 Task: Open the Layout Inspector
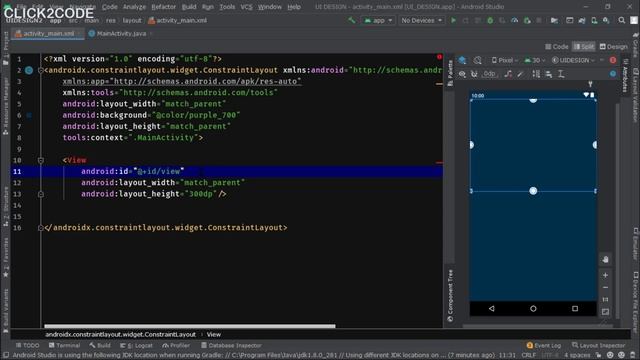(599, 345)
